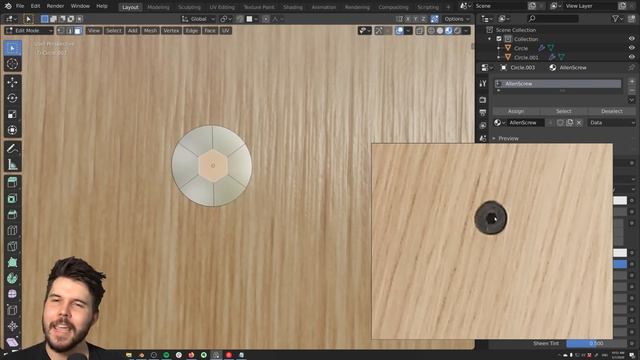Unlink the AllenScrew material
The width and height of the screenshot is (640, 360).
[579, 122]
